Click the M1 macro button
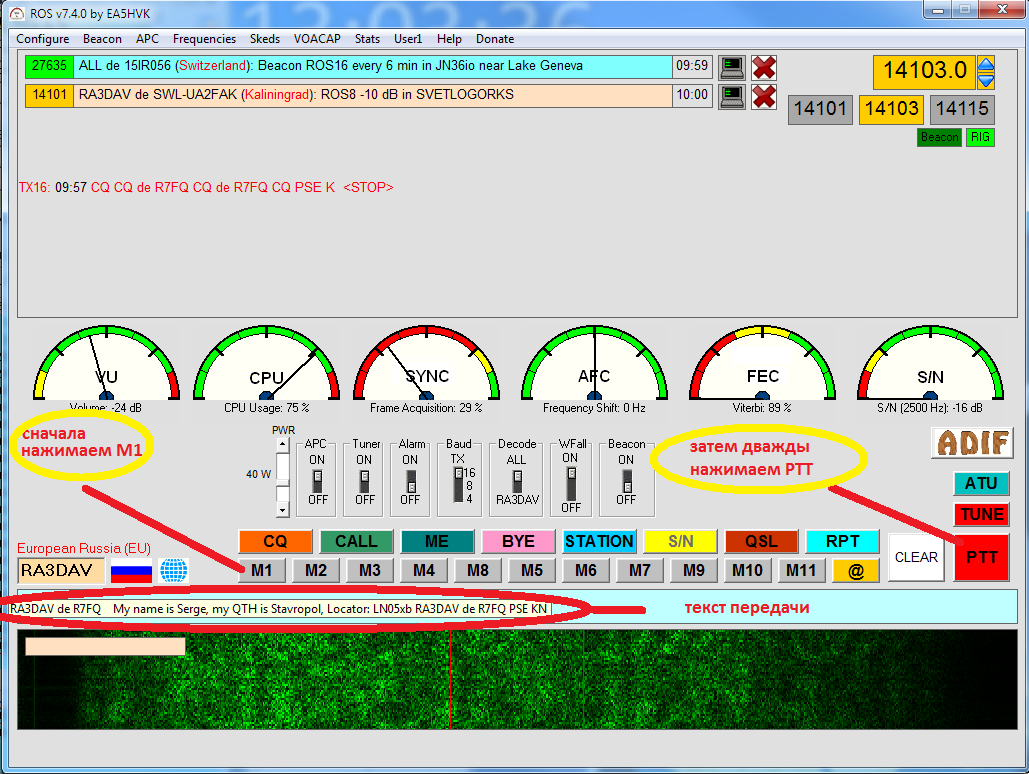Viewport: 1029px width, 774px height. [x=262, y=570]
